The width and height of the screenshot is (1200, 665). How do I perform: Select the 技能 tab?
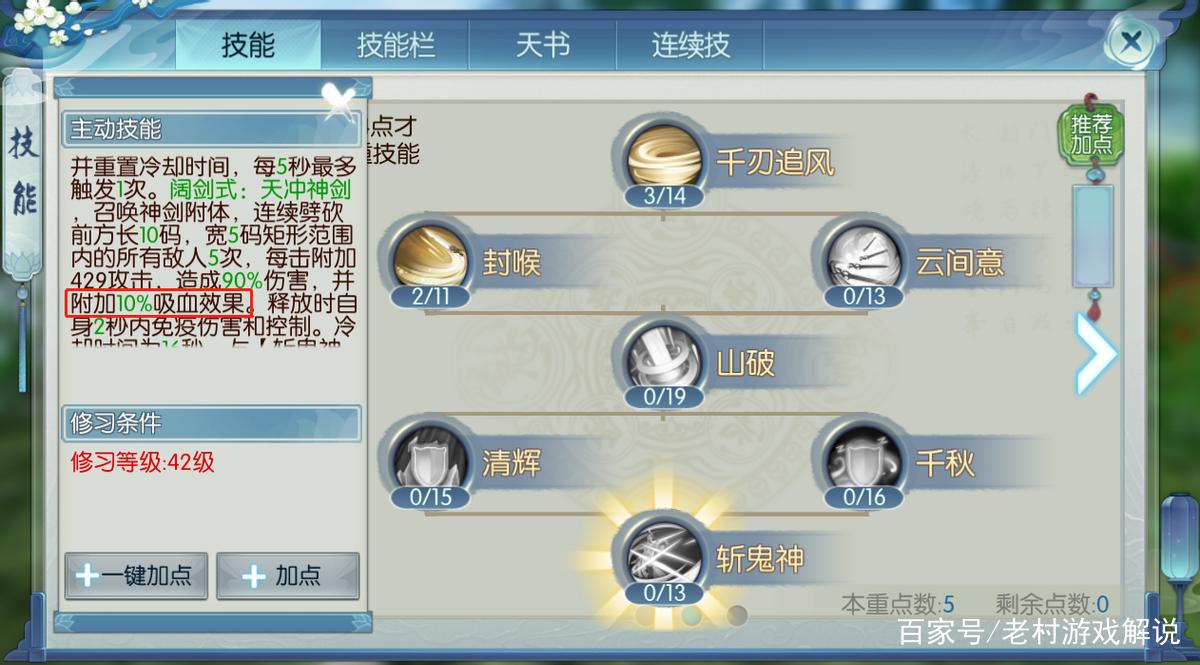tap(248, 45)
